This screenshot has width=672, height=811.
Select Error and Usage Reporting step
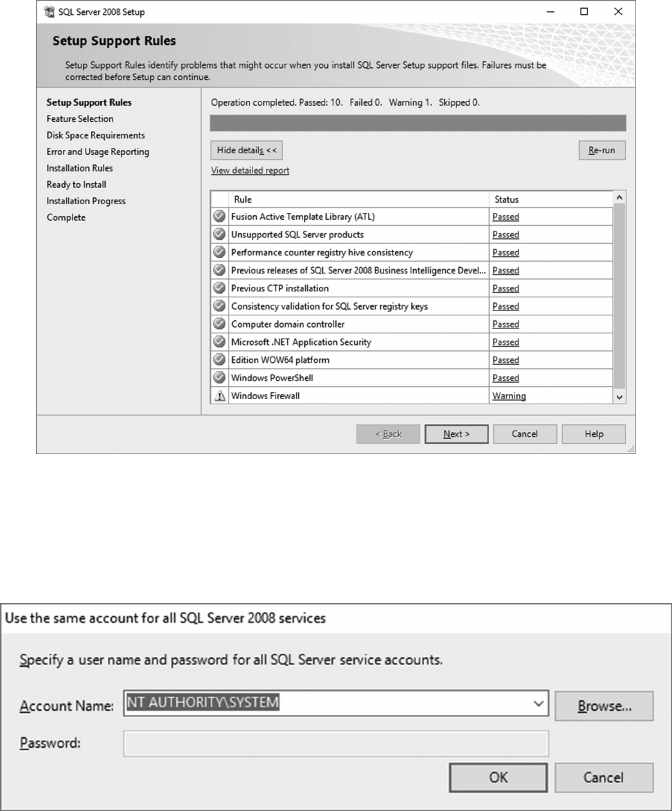click(x=98, y=152)
